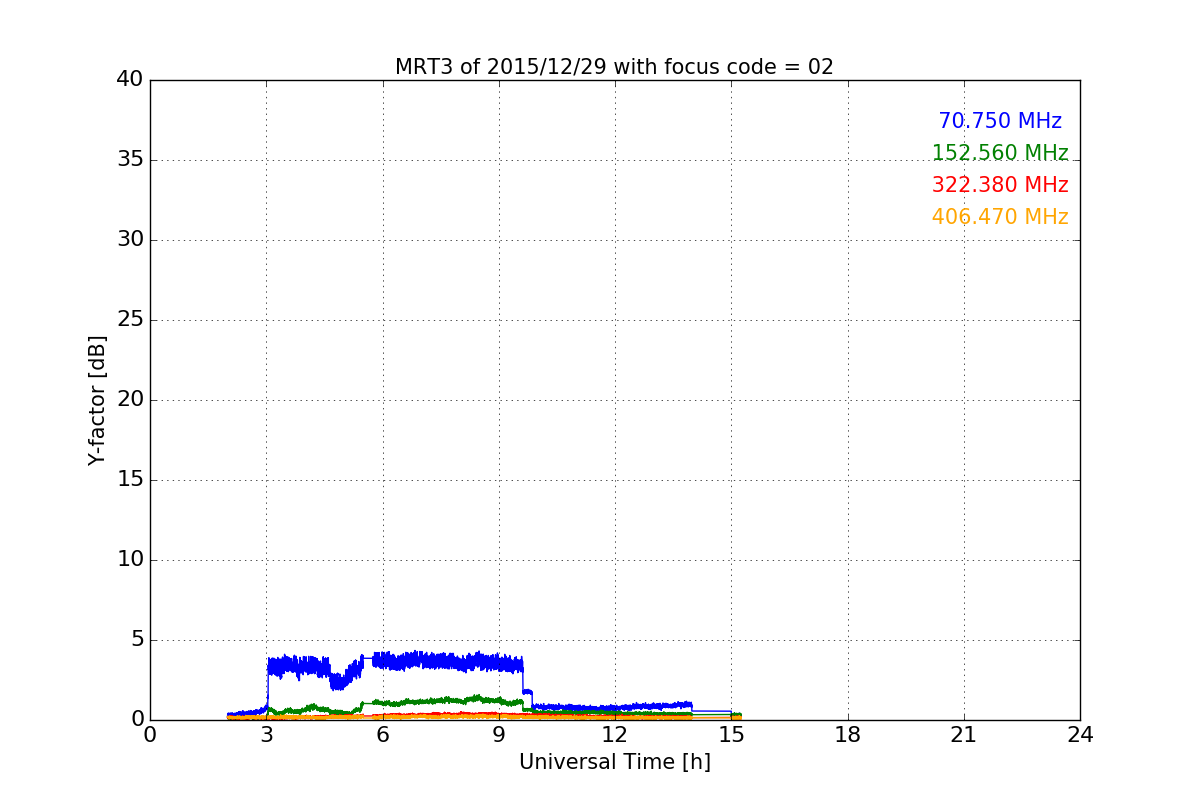
Task: Click the 'Y-factor [dB]' axis label
Action: click(x=97, y=400)
